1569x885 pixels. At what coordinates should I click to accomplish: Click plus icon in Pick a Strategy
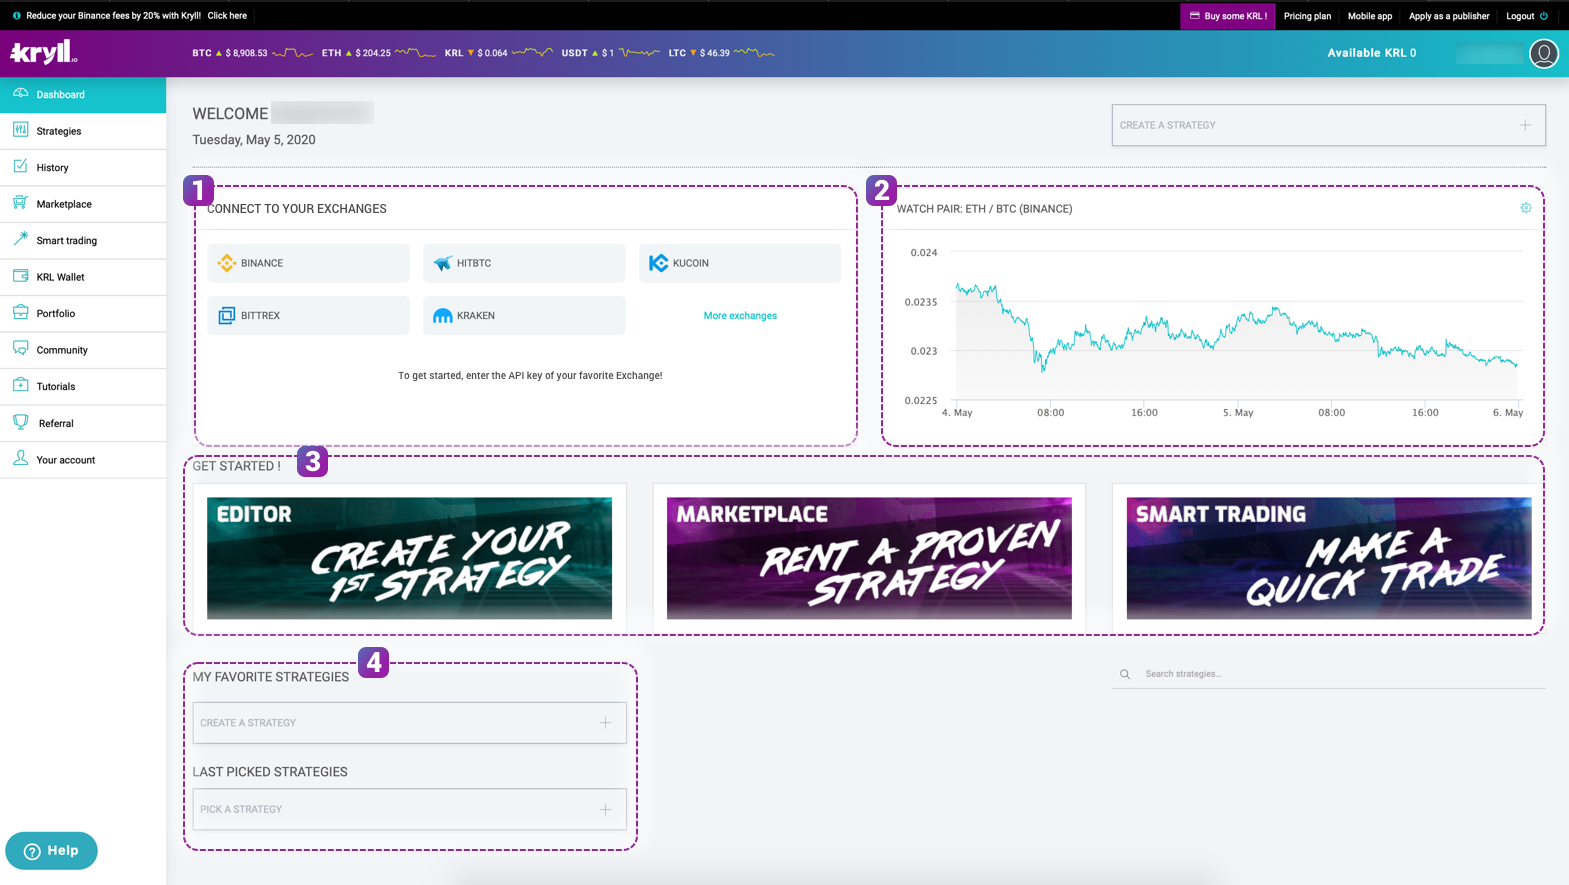(606, 809)
